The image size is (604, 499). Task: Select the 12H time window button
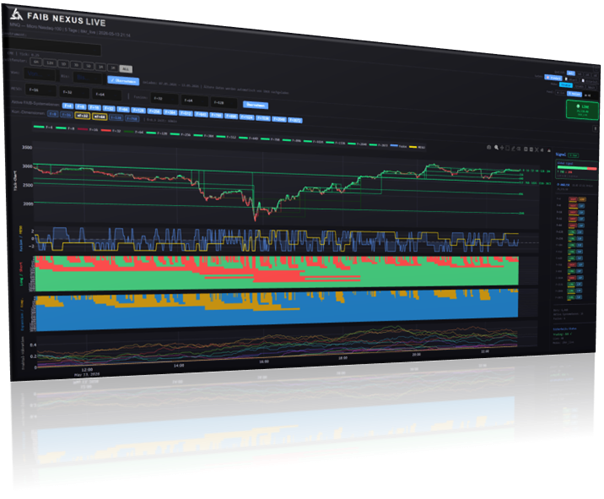pyautogui.click(x=50, y=63)
